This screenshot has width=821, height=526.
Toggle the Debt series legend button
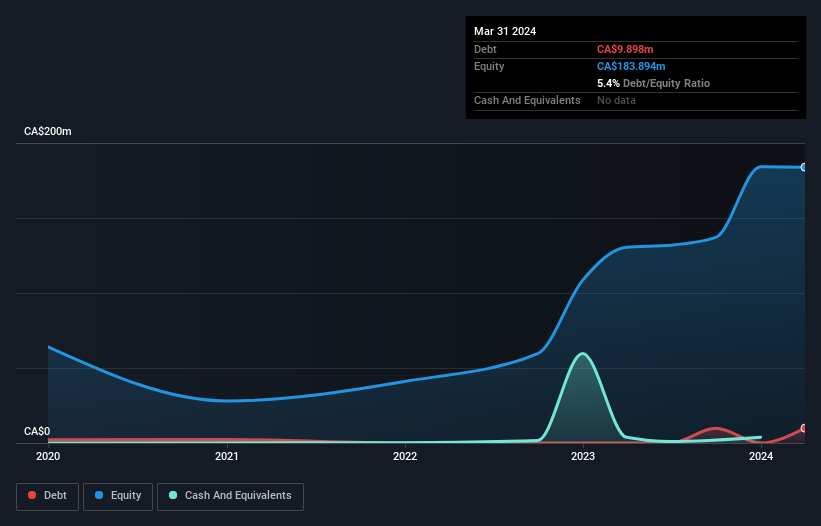tap(47, 496)
